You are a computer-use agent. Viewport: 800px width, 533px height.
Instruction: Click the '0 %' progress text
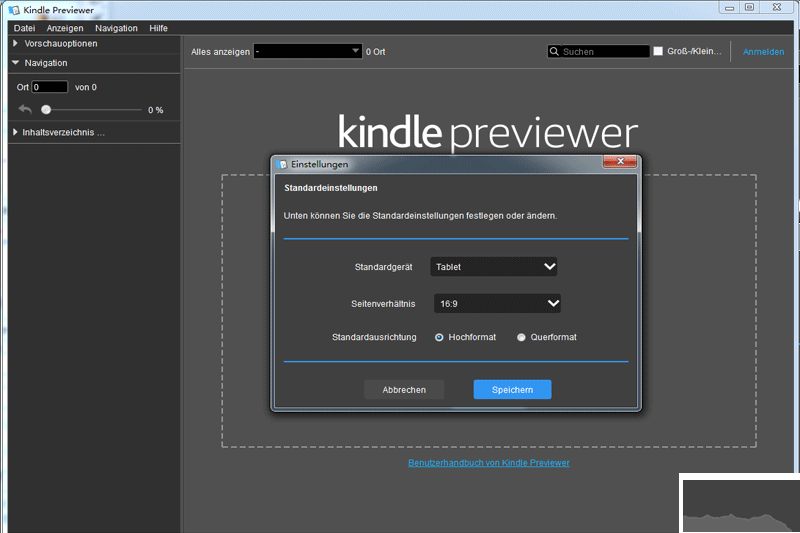(156, 110)
